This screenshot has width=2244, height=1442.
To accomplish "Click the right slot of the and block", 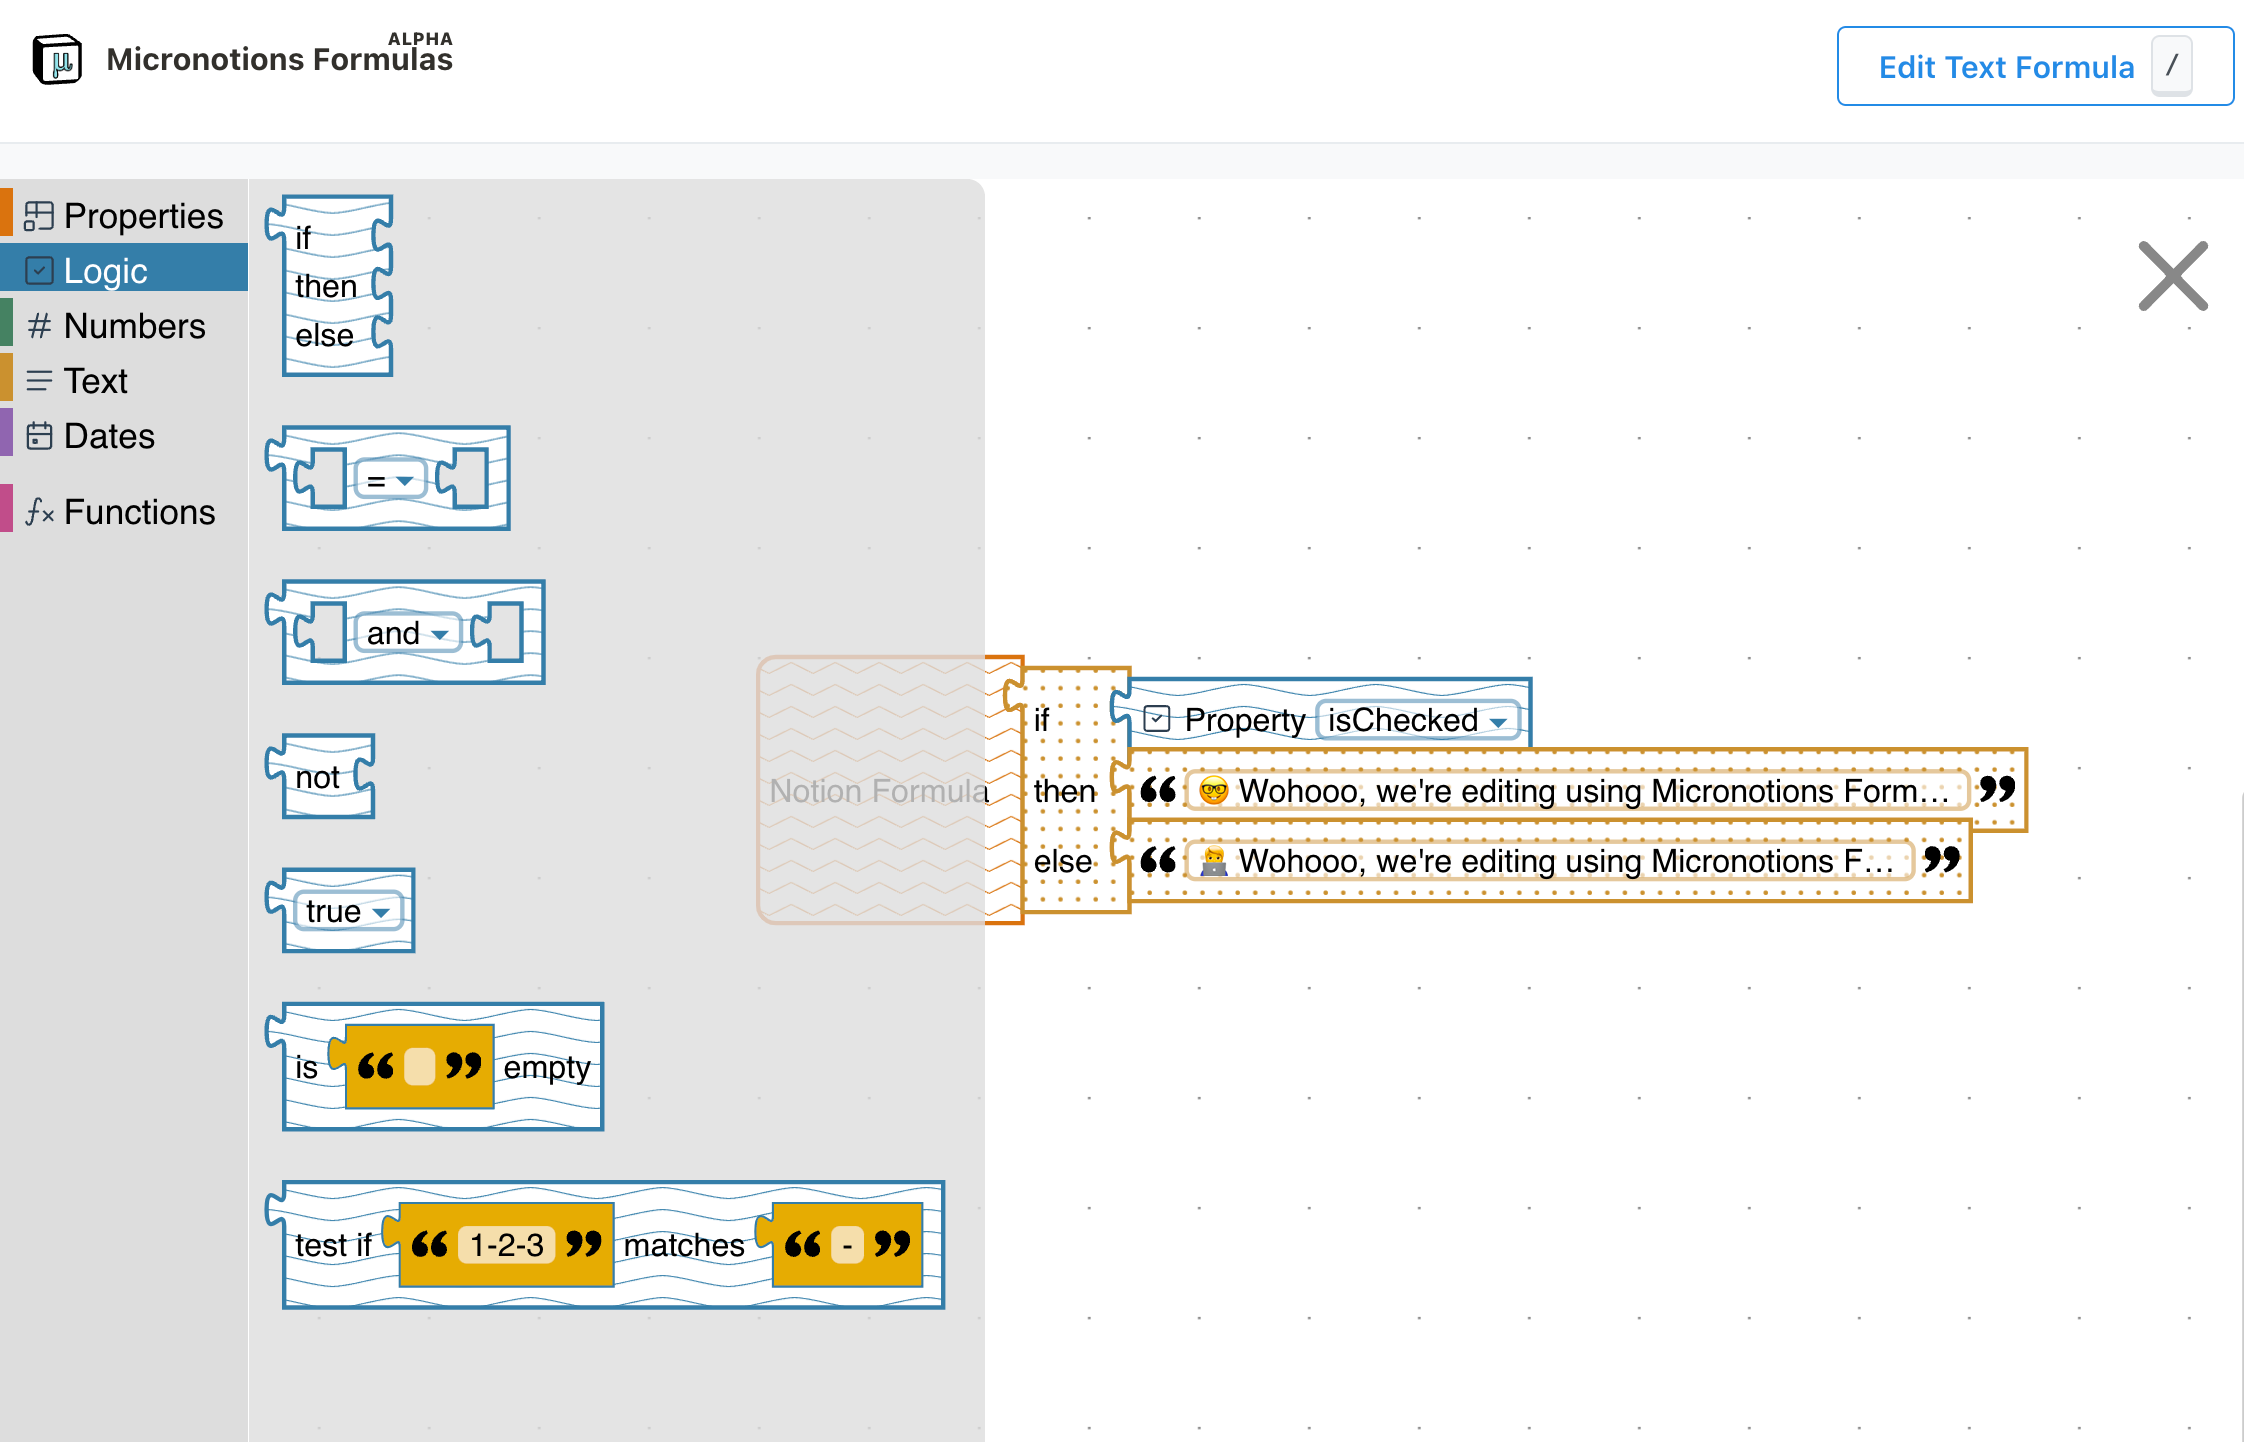I will (498, 632).
